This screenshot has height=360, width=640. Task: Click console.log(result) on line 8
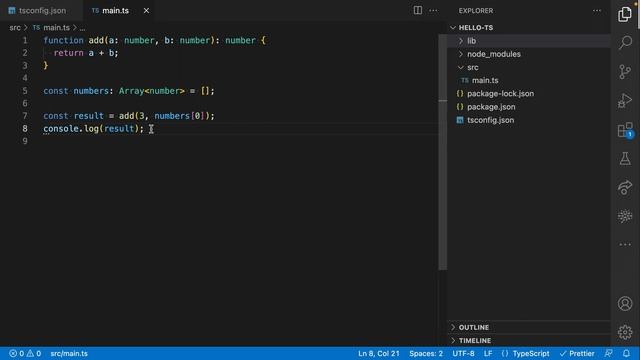tap(93, 129)
